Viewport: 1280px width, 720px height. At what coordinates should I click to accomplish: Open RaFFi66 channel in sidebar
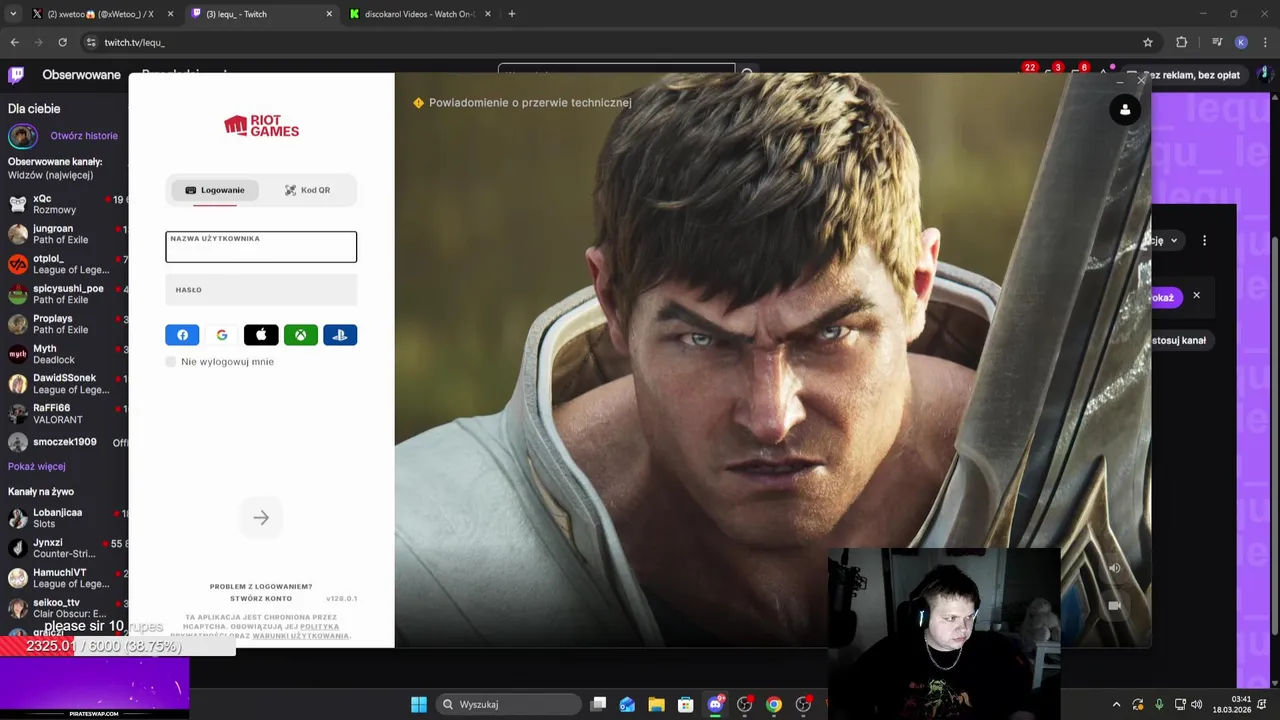point(65,414)
